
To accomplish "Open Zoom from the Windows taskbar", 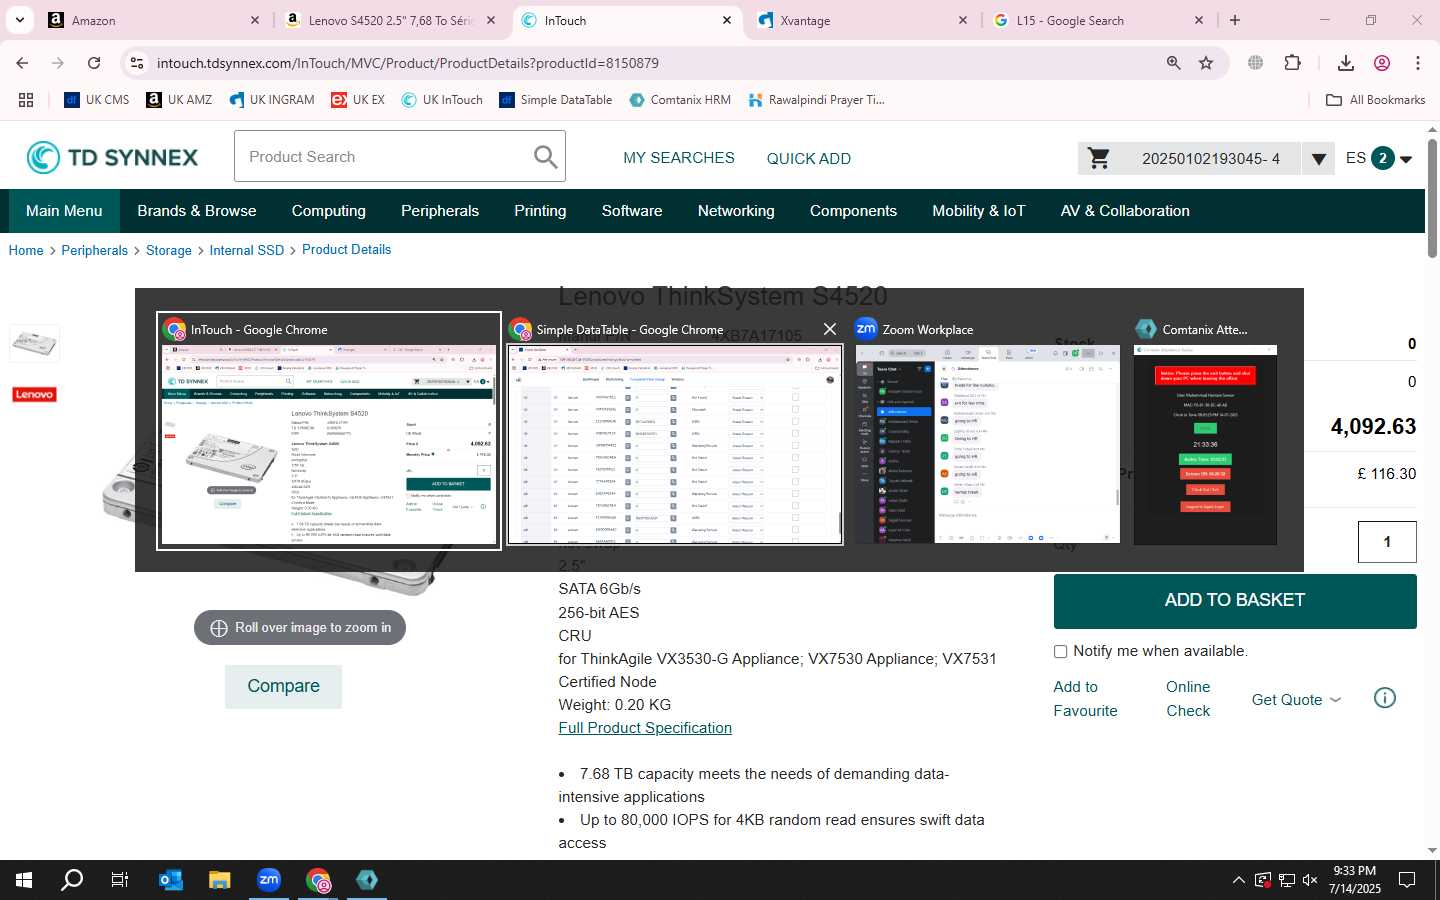I will 269,880.
